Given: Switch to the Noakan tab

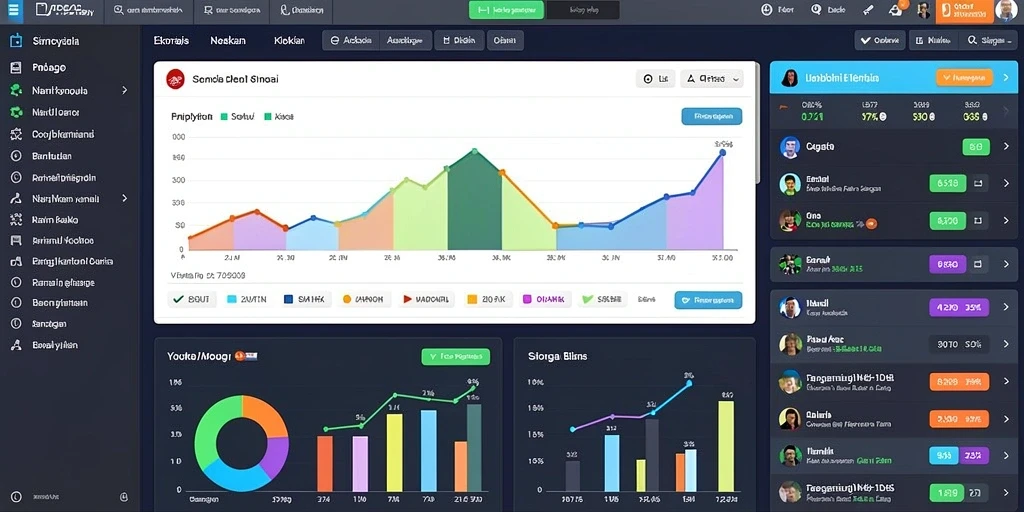Looking at the screenshot, I should pyautogui.click(x=228, y=40).
